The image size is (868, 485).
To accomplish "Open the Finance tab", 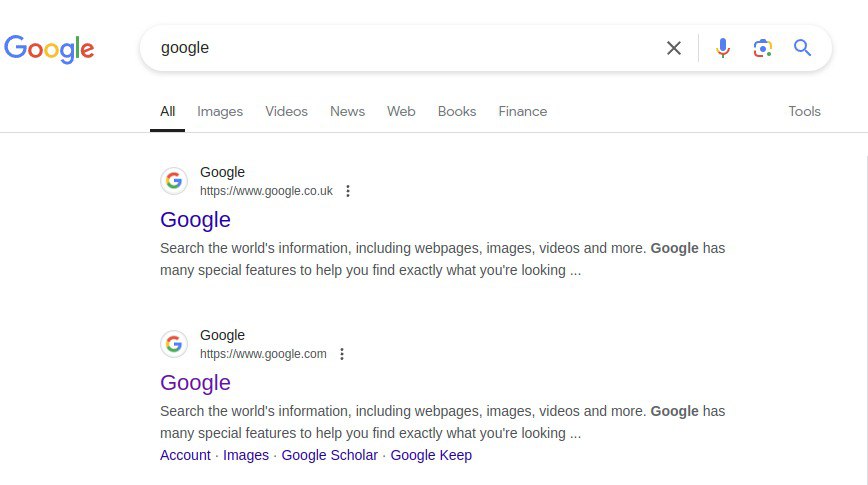I will click(x=523, y=111).
